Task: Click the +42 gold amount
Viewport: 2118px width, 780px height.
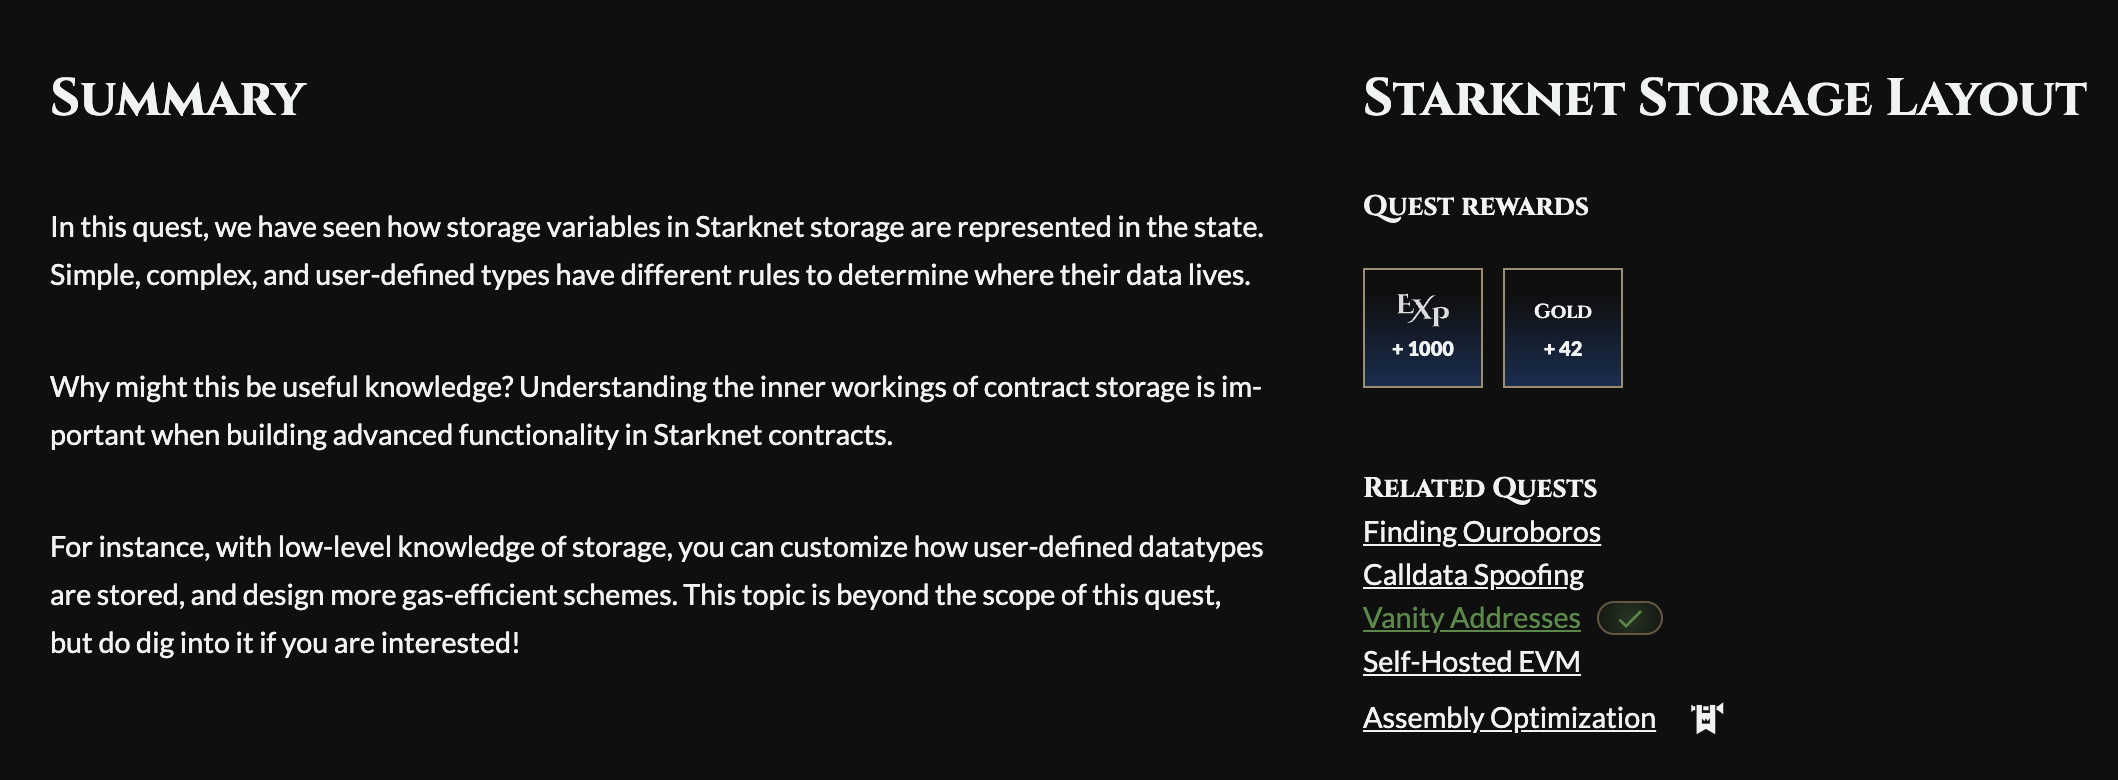Action: pyautogui.click(x=1563, y=349)
